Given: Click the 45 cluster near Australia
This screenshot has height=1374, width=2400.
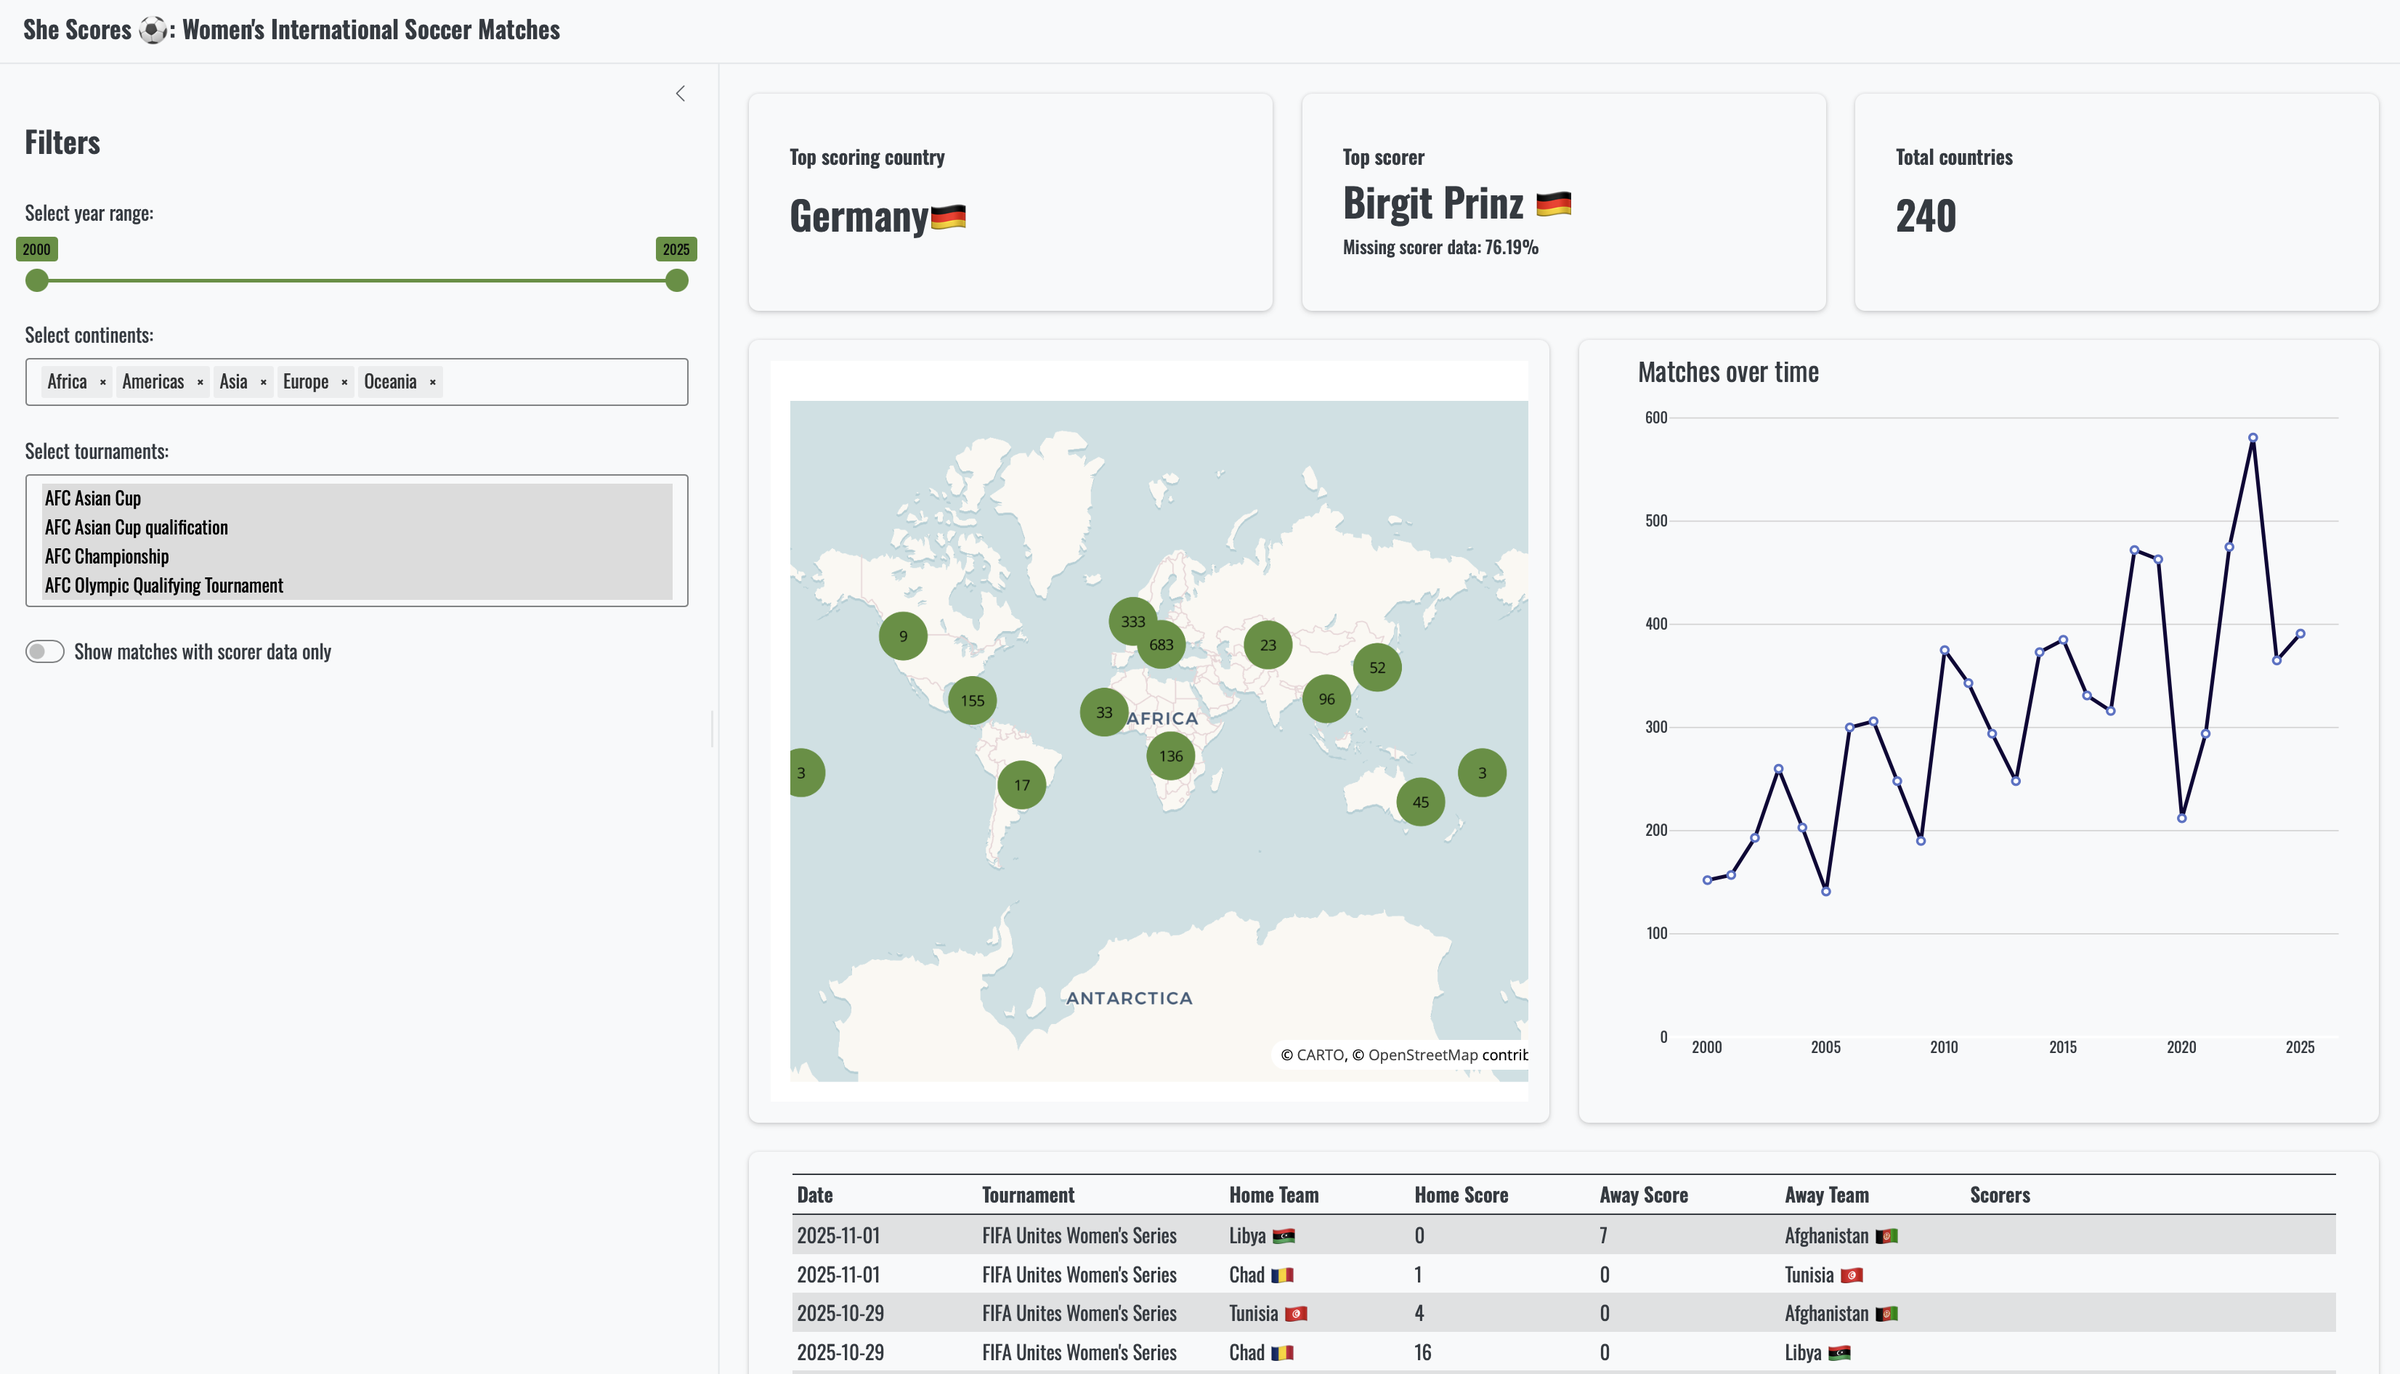Looking at the screenshot, I should pyautogui.click(x=1420, y=802).
